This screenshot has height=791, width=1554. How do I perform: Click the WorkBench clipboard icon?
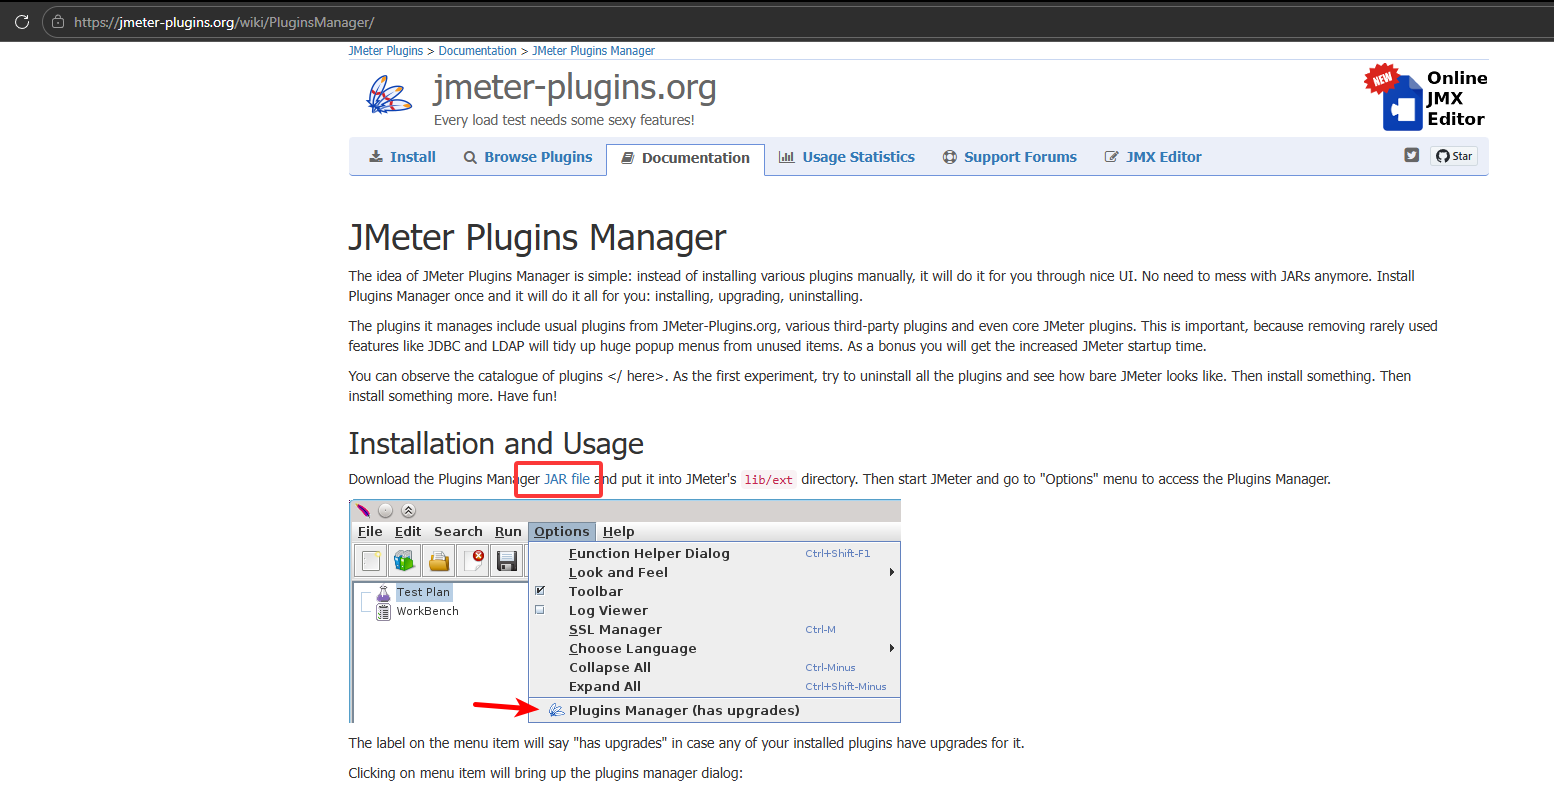click(383, 611)
